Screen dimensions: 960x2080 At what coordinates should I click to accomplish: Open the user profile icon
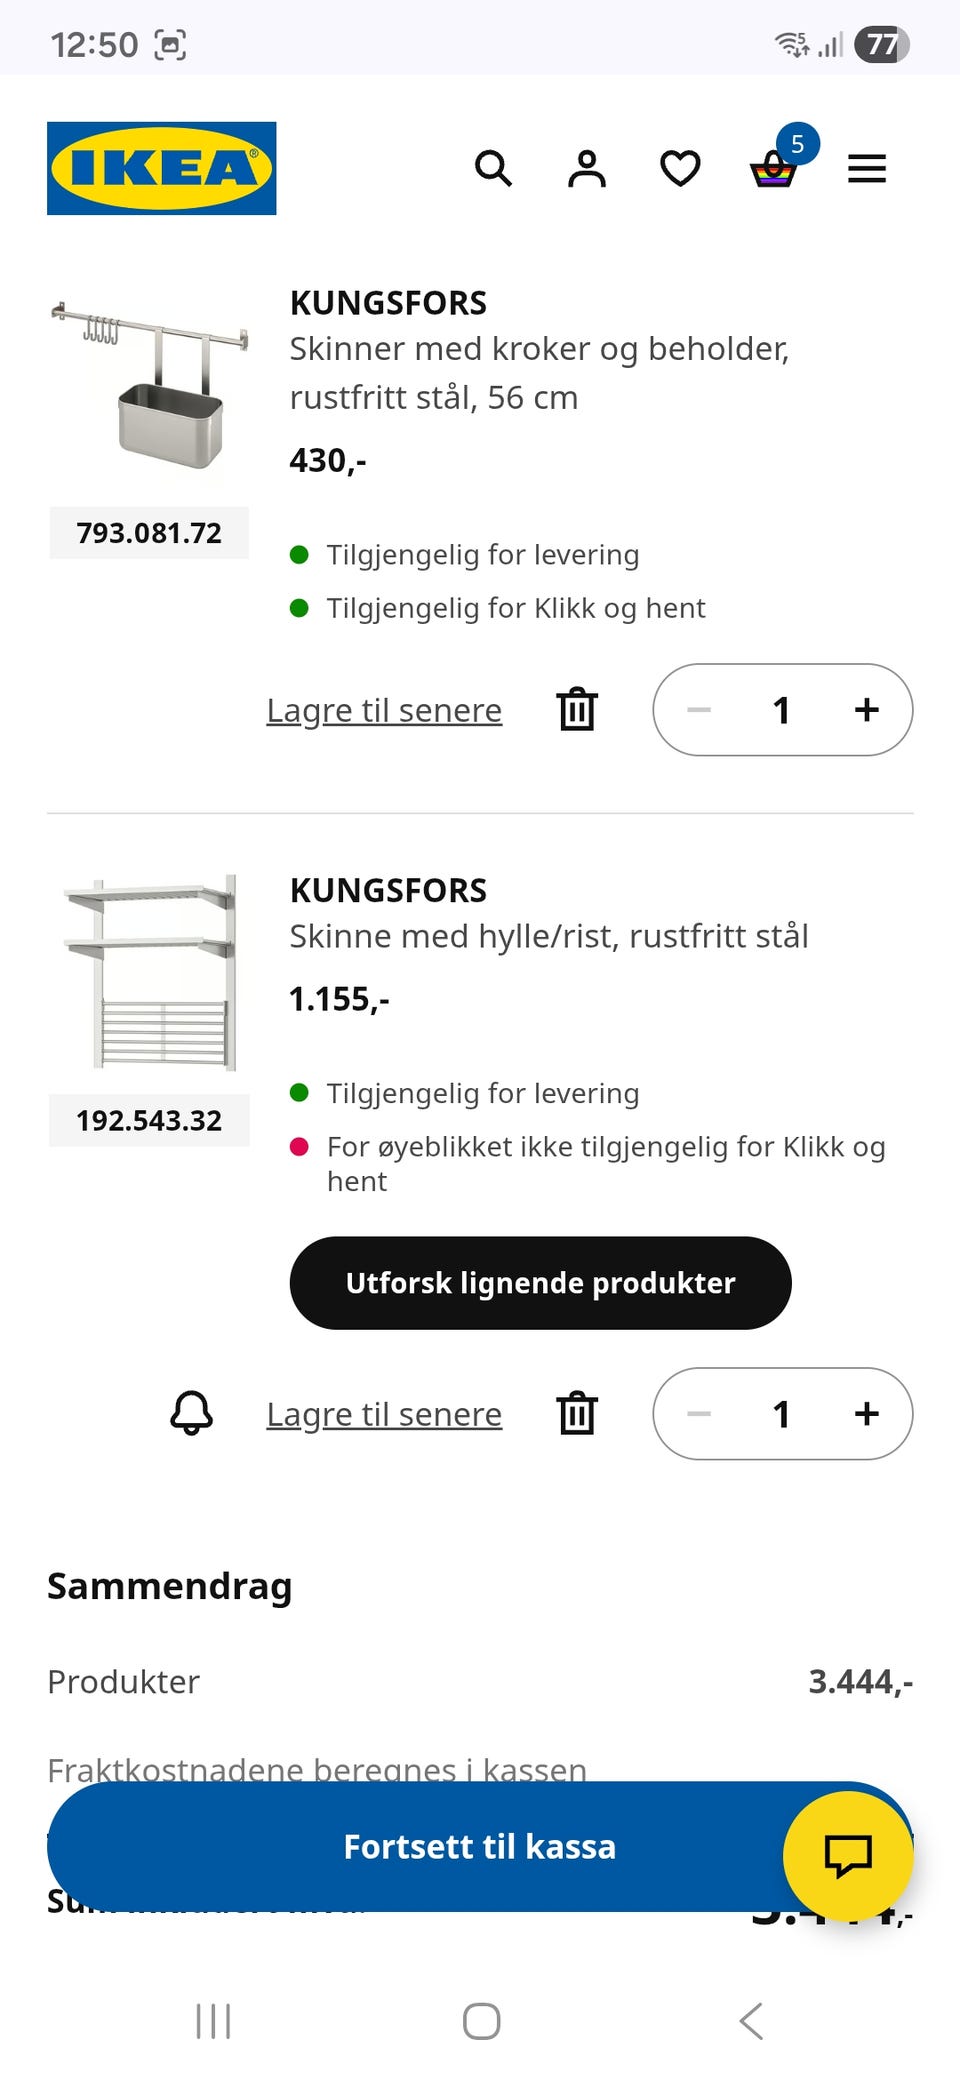(587, 169)
